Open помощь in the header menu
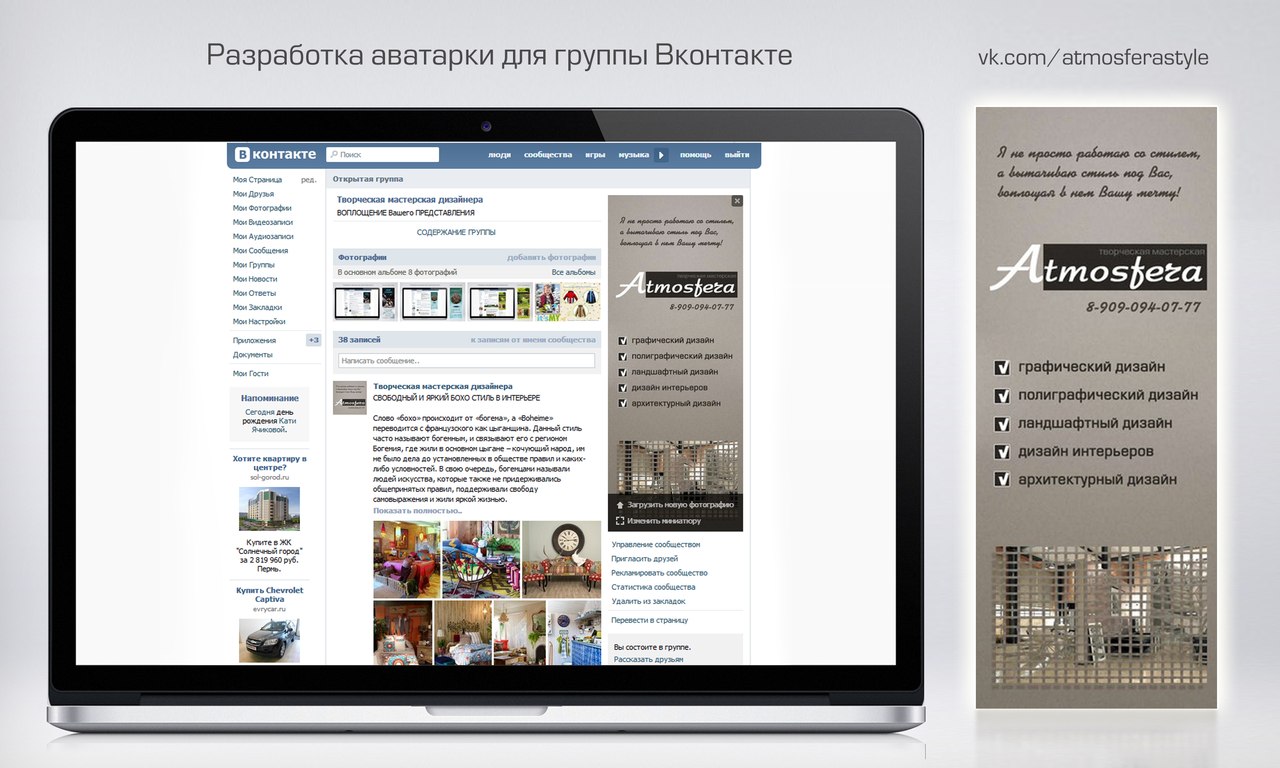This screenshot has height=768, width=1280. pyautogui.click(x=696, y=155)
